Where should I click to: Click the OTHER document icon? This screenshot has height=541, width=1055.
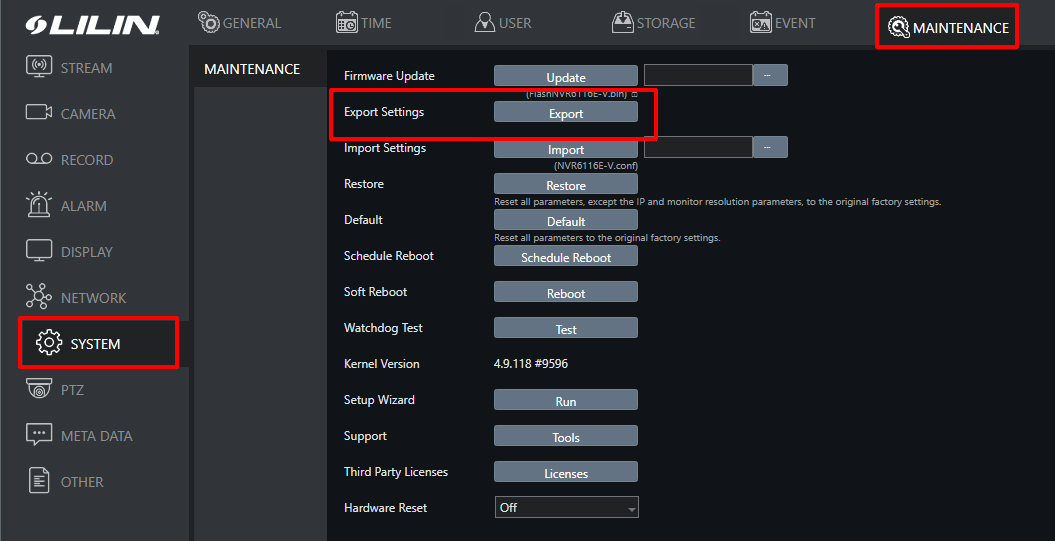pos(39,481)
